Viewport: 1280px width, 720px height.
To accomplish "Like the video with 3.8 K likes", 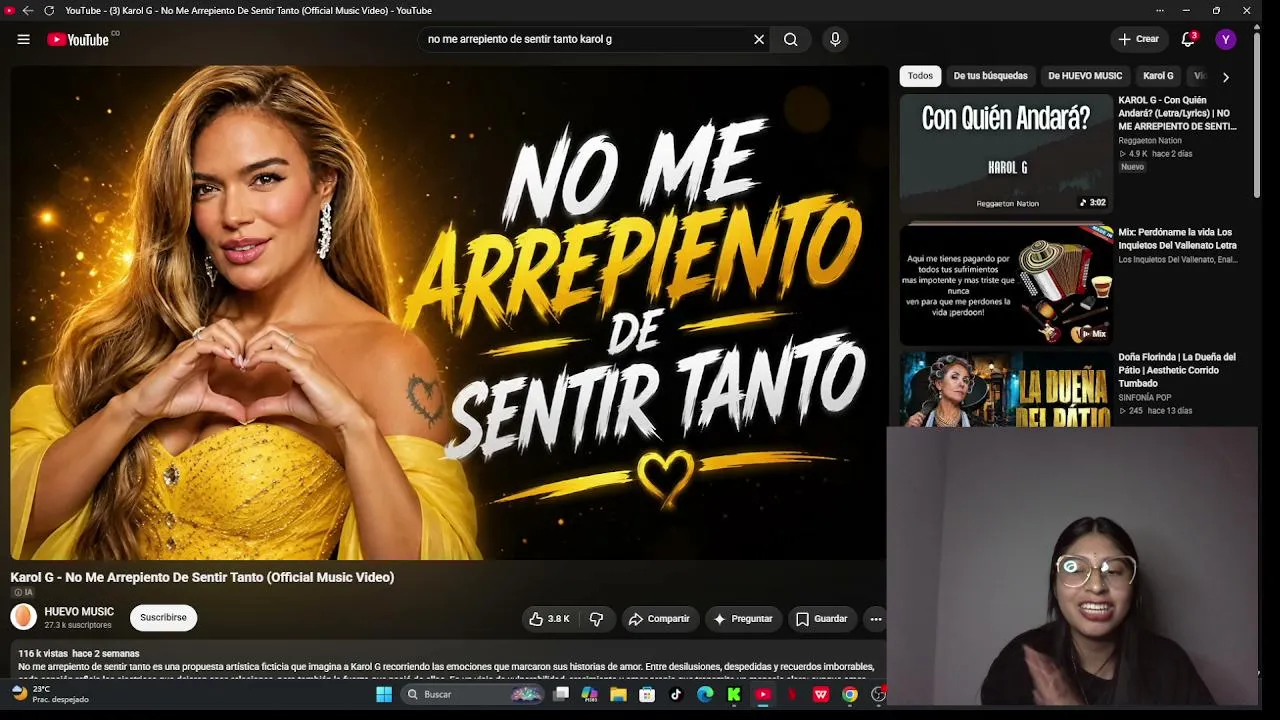I will [x=548, y=619].
